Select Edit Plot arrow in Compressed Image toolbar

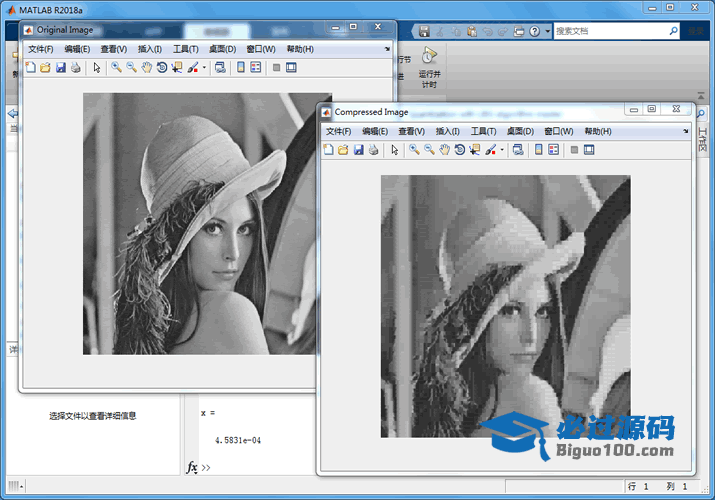[394, 149]
